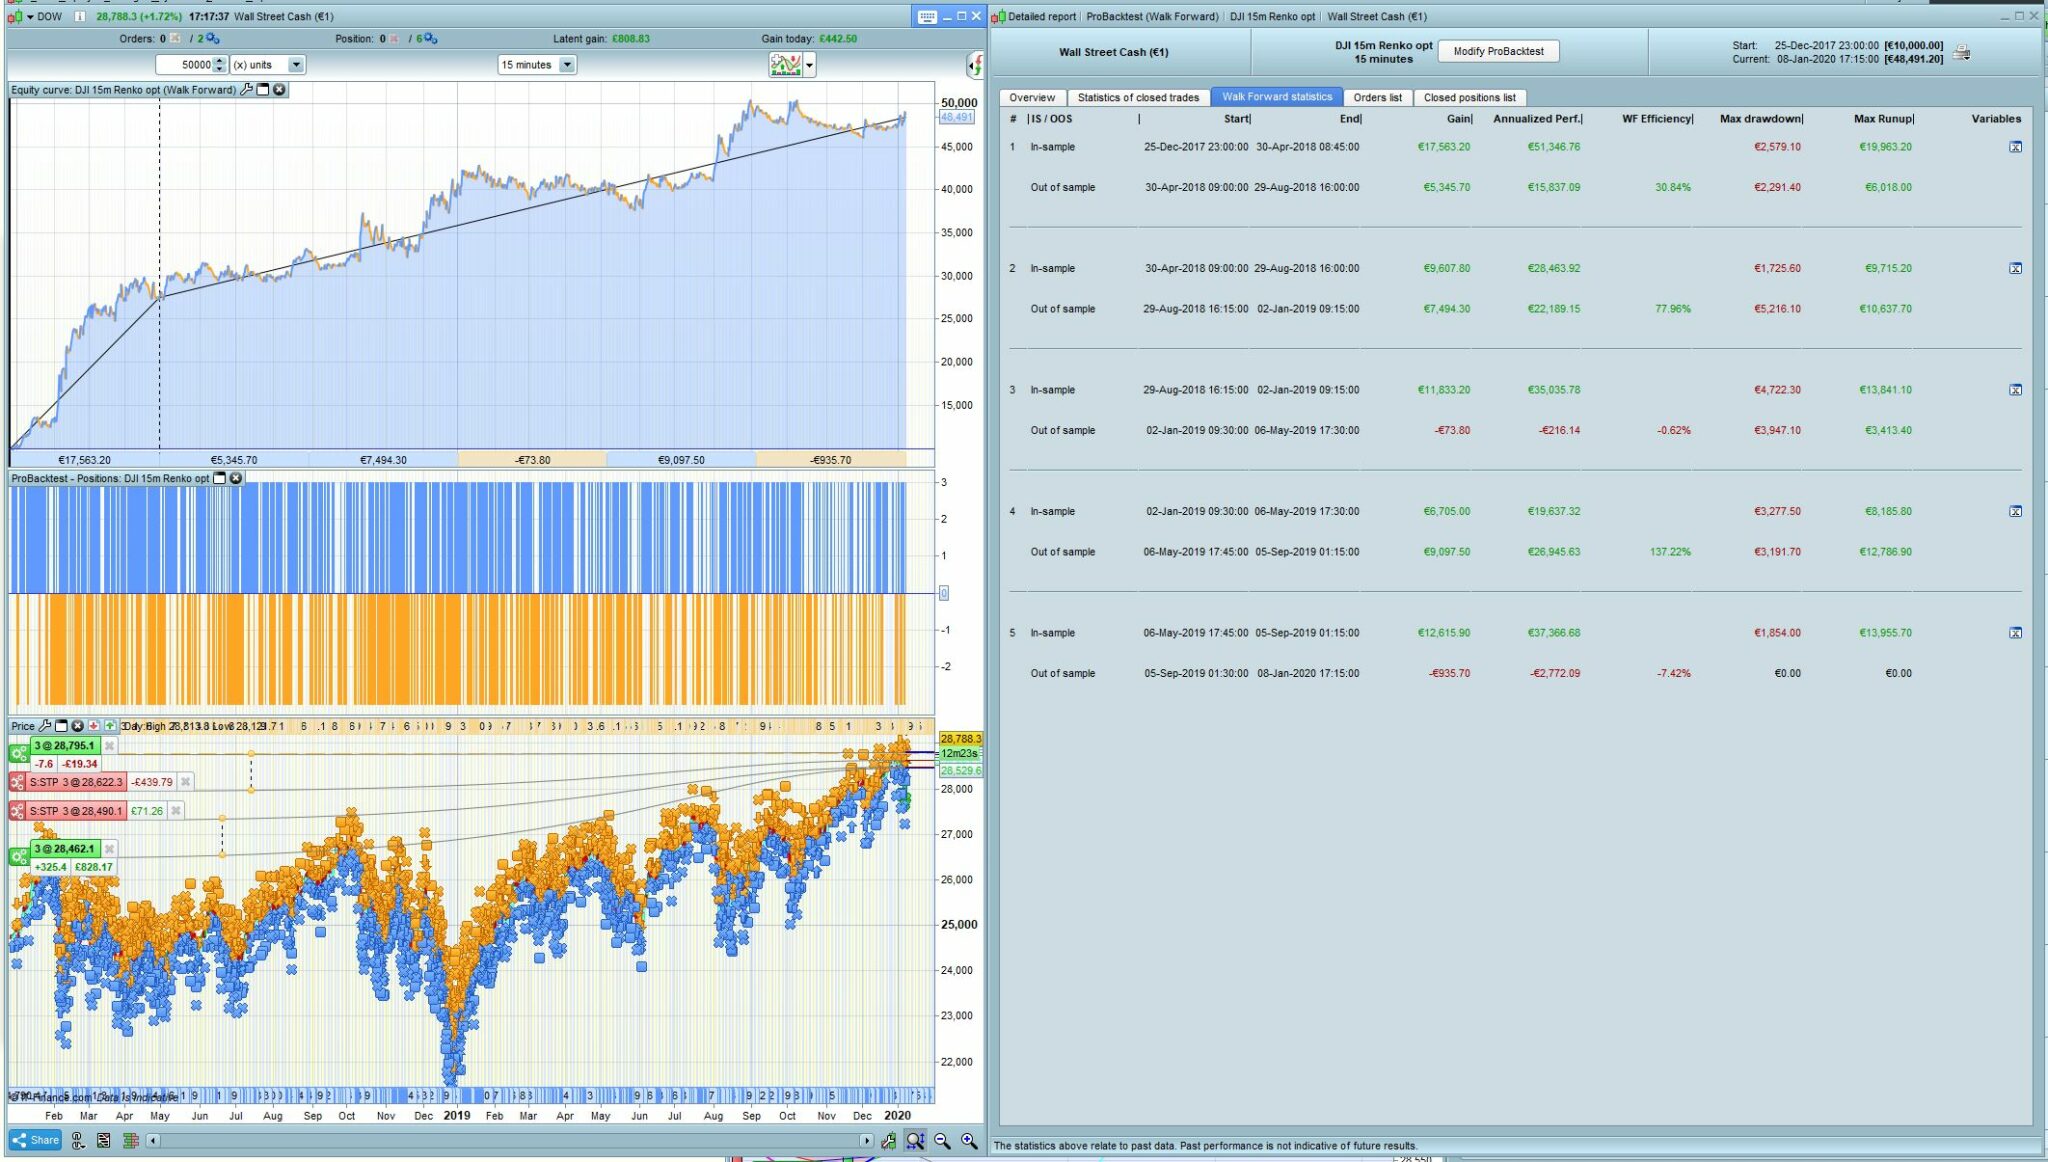The image size is (2048, 1162).
Task: Close the ProBacktest Positions panel
Action: pyautogui.click(x=236, y=479)
